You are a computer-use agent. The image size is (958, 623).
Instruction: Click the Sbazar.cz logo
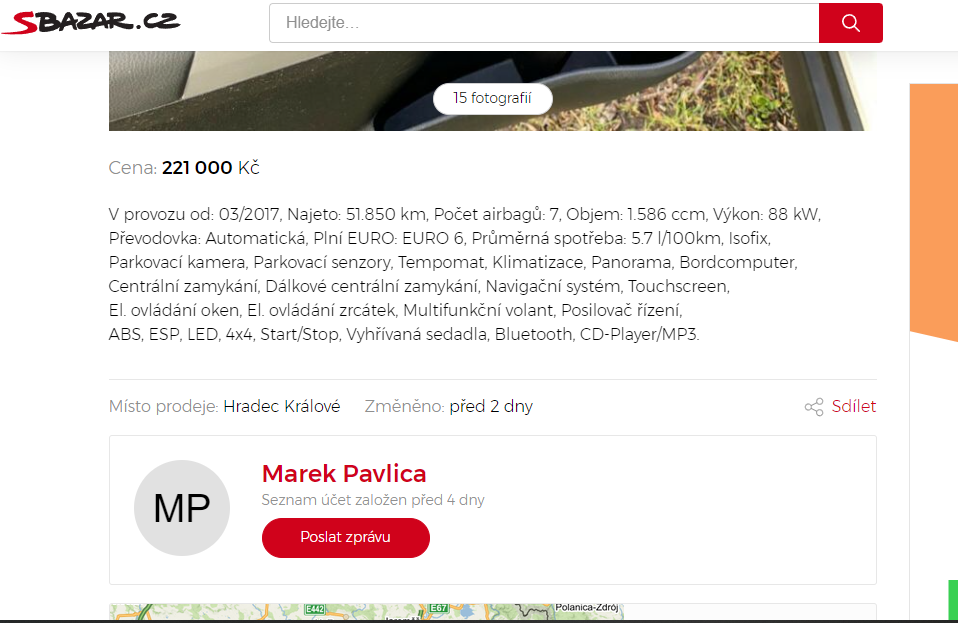click(x=90, y=22)
